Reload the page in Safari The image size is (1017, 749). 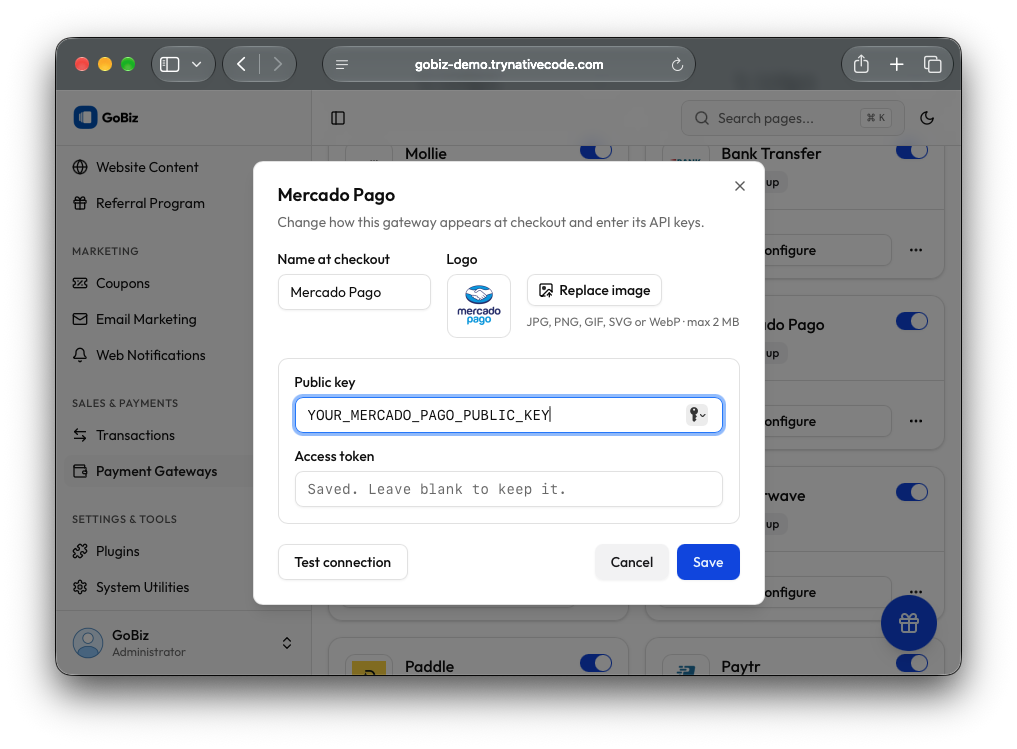[677, 64]
